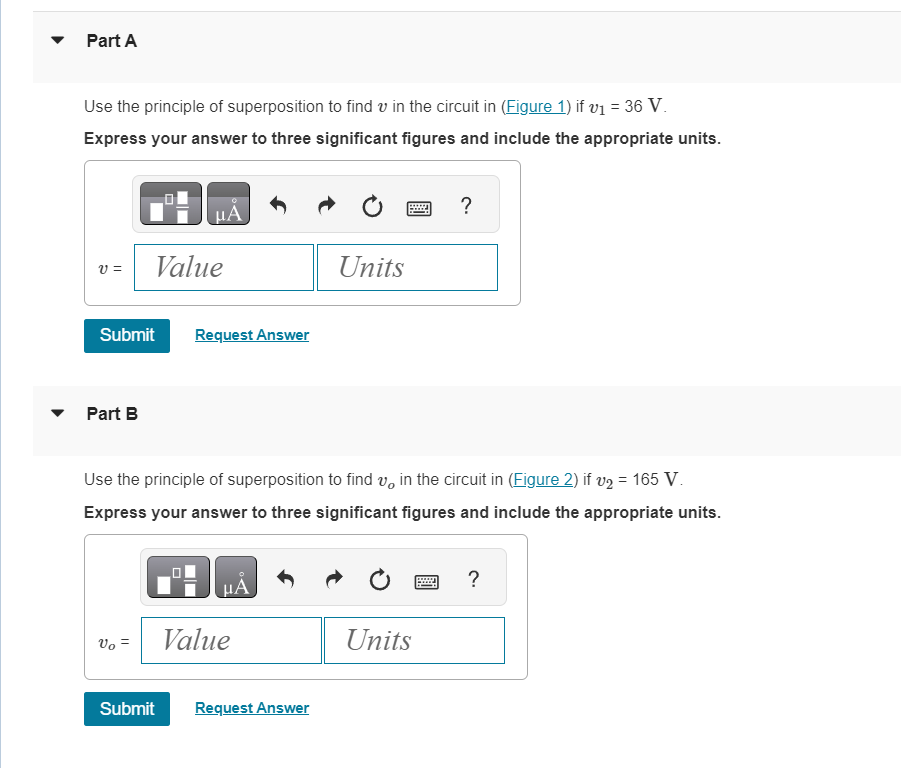Click the Value input field in Part A
Image resolution: width=901 pixels, height=768 pixels.
pos(223,267)
